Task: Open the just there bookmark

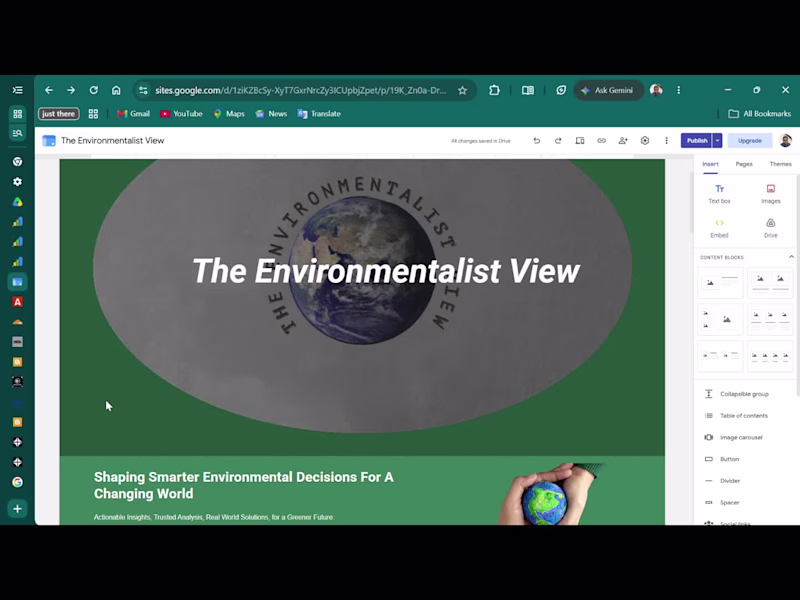Action: tap(58, 114)
